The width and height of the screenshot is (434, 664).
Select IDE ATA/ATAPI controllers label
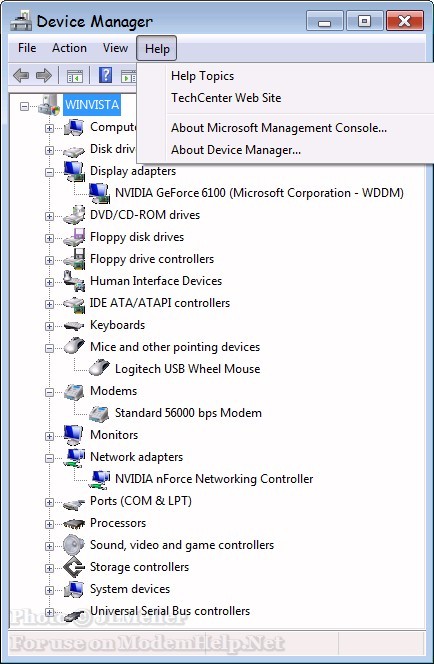[160, 303]
